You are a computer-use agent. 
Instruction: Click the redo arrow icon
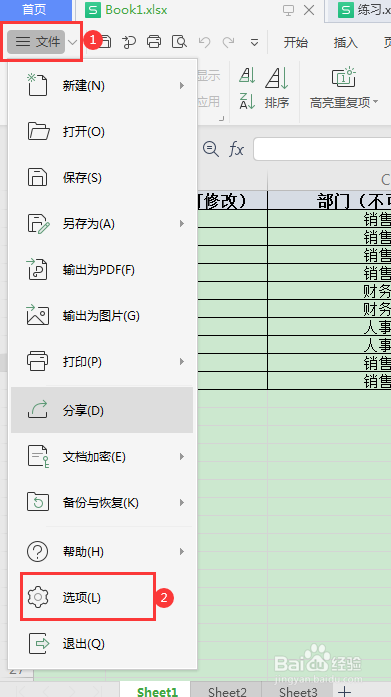(x=229, y=42)
